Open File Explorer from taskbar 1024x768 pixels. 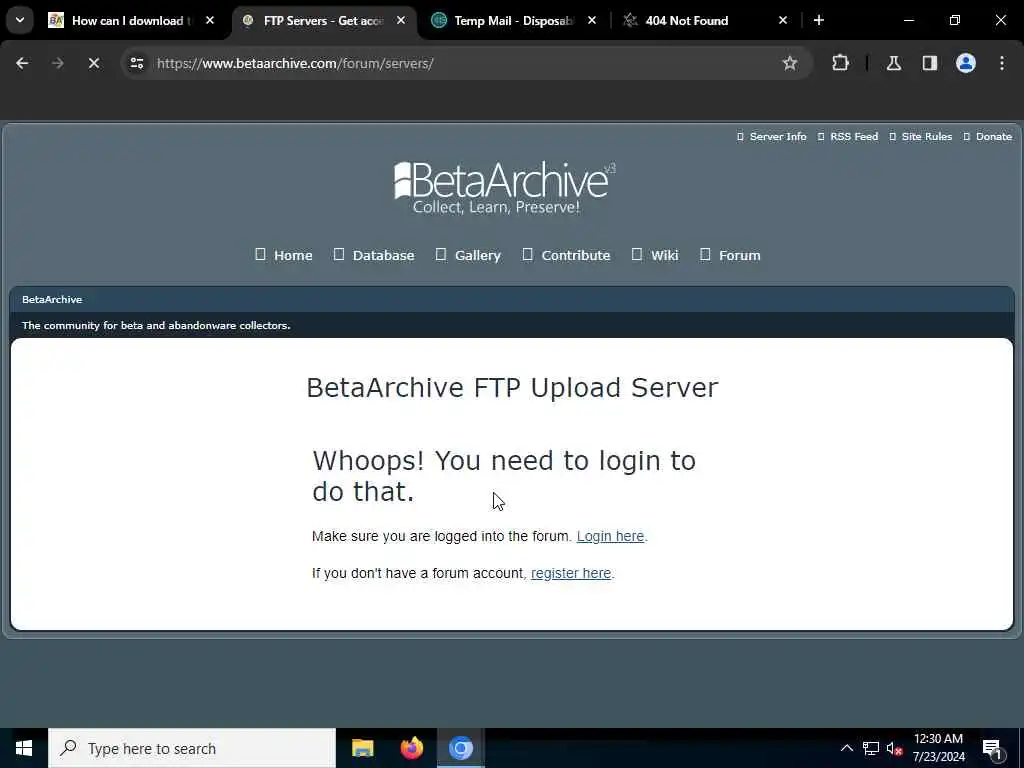(362, 748)
